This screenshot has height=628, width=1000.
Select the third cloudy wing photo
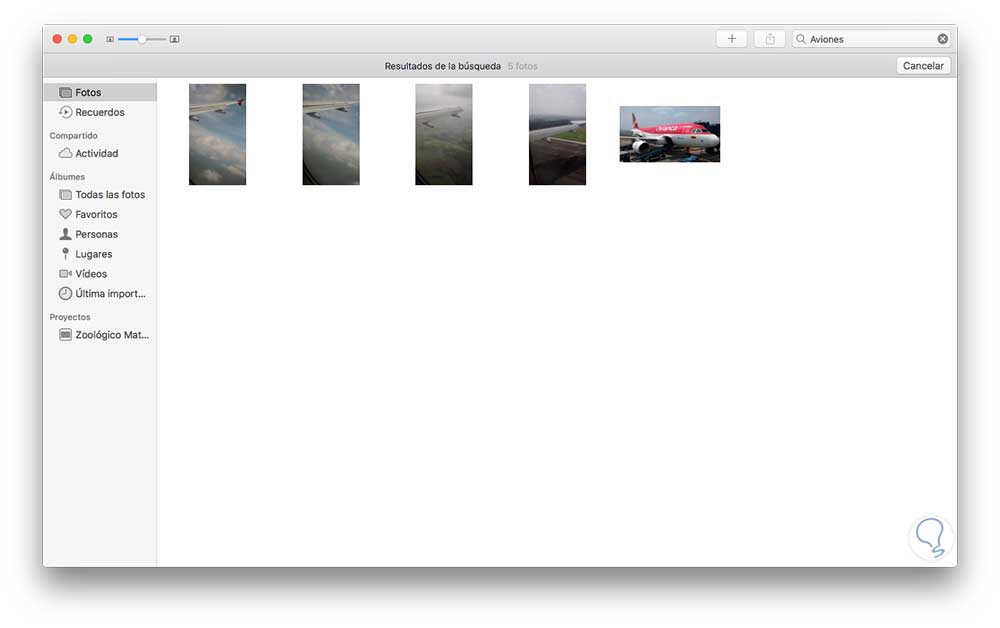[444, 135]
